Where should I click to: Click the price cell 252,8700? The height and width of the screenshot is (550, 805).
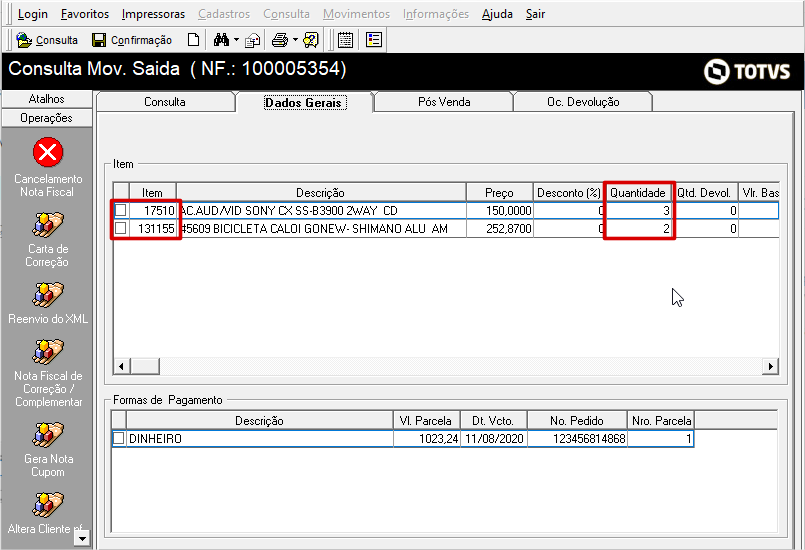click(500, 229)
